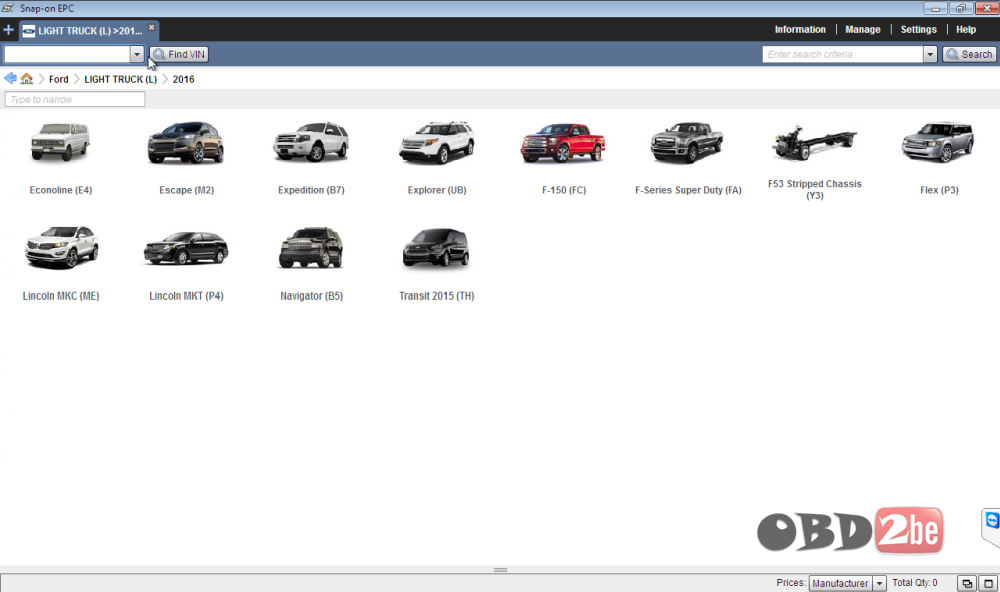Viewport: 1000px width, 592px height.
Task: Close the Snap-on EPC window
Action: [987, 8]
